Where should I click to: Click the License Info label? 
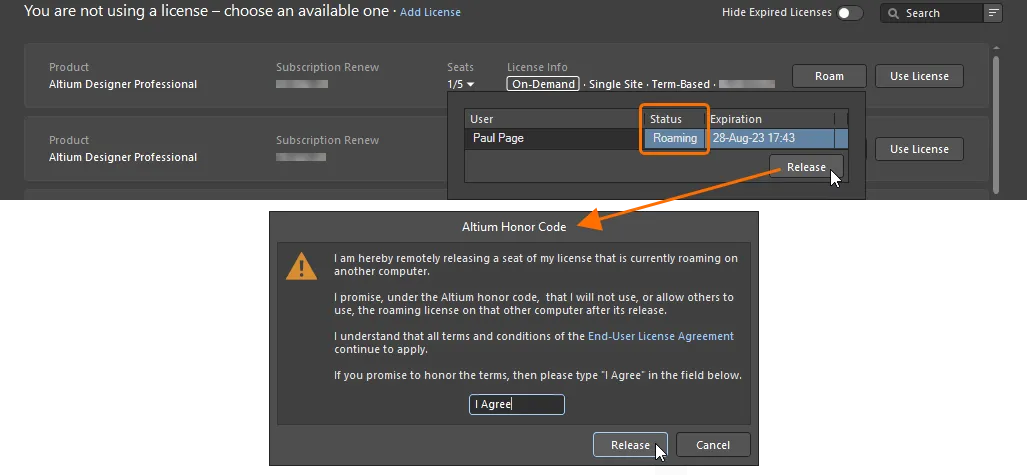[537, 67]
